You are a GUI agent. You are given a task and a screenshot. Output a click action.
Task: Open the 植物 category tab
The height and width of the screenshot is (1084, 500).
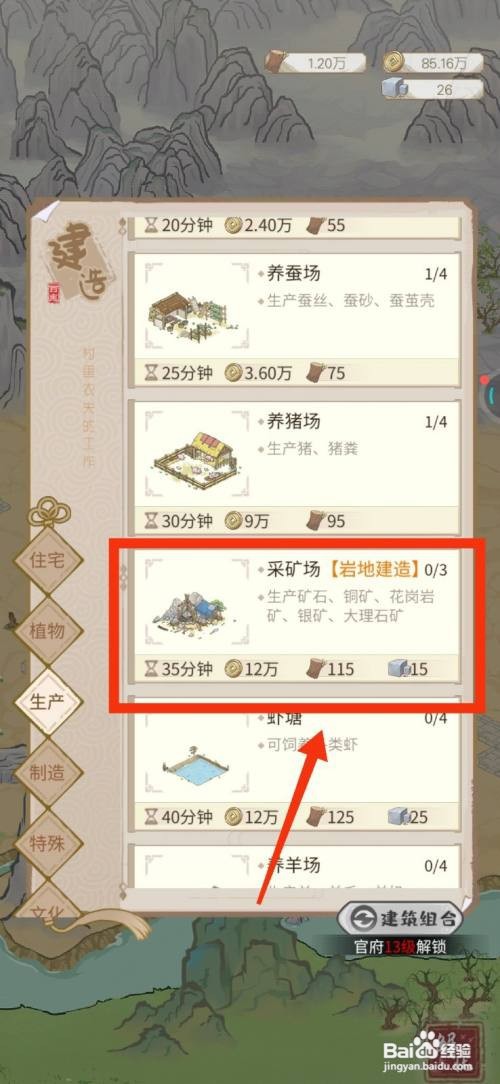[48, 631]
